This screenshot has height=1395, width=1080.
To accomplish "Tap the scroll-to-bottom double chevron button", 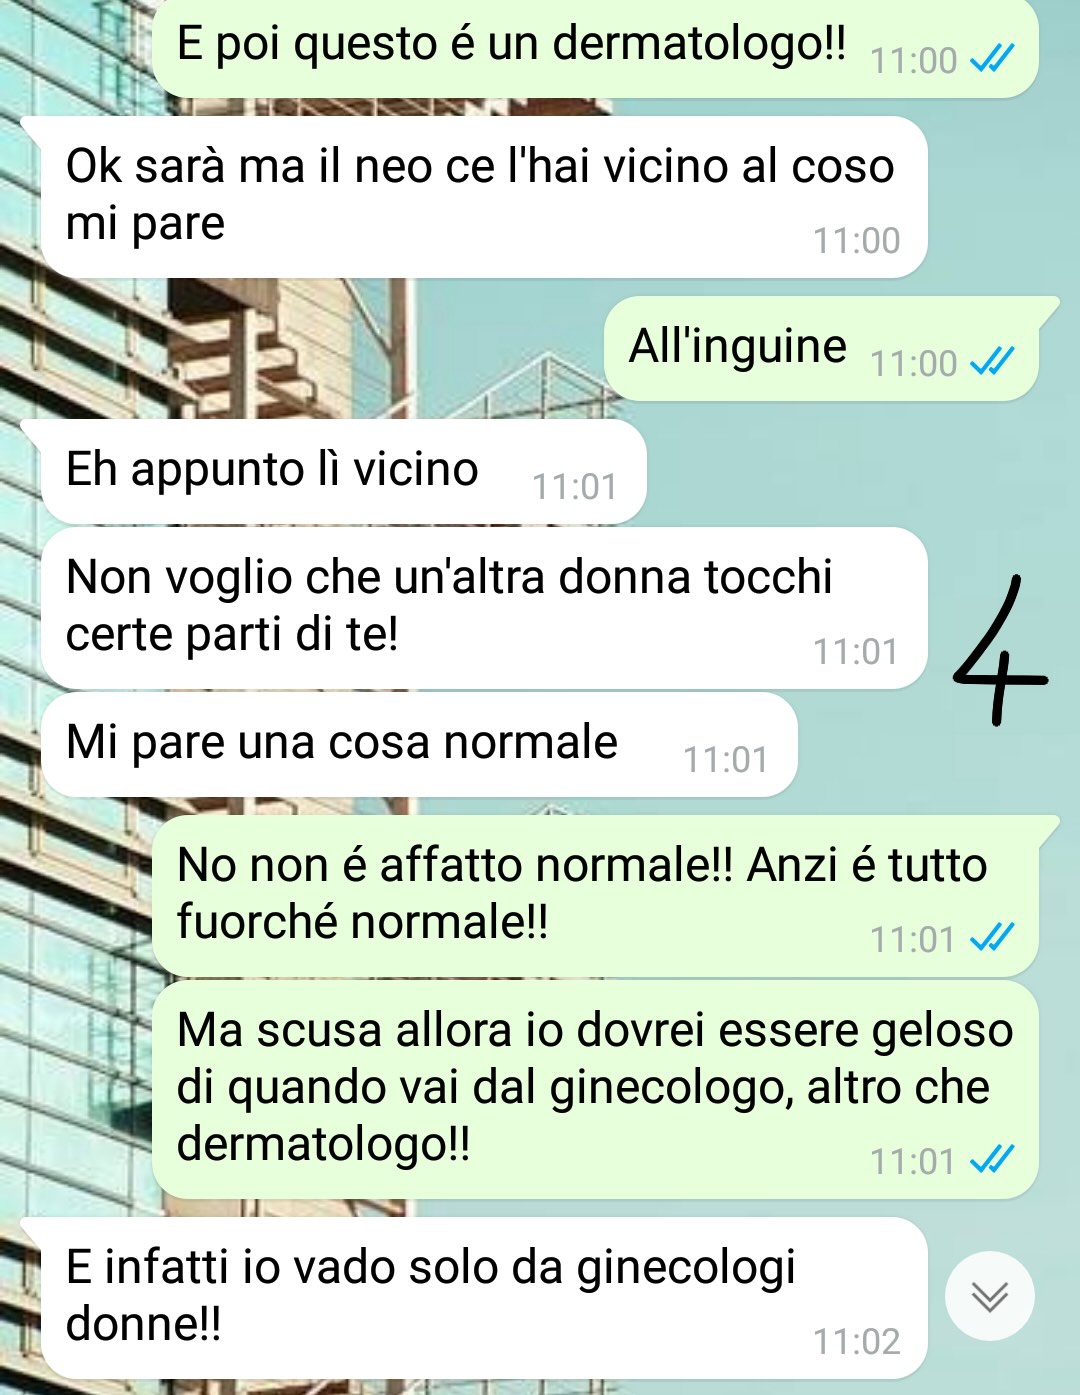I will point(989,1296).
